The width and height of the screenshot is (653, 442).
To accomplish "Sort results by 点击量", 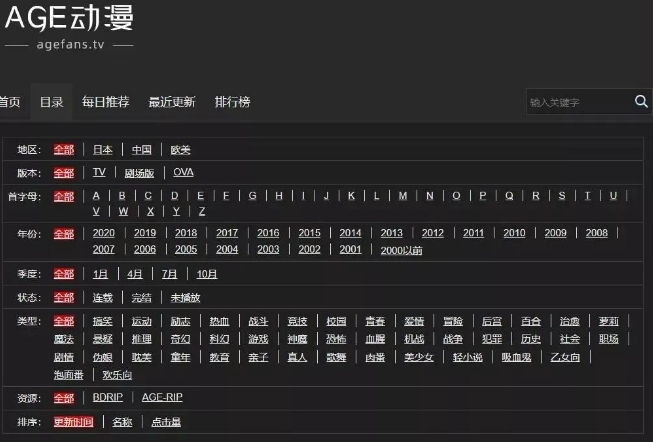I will [166, 422].
